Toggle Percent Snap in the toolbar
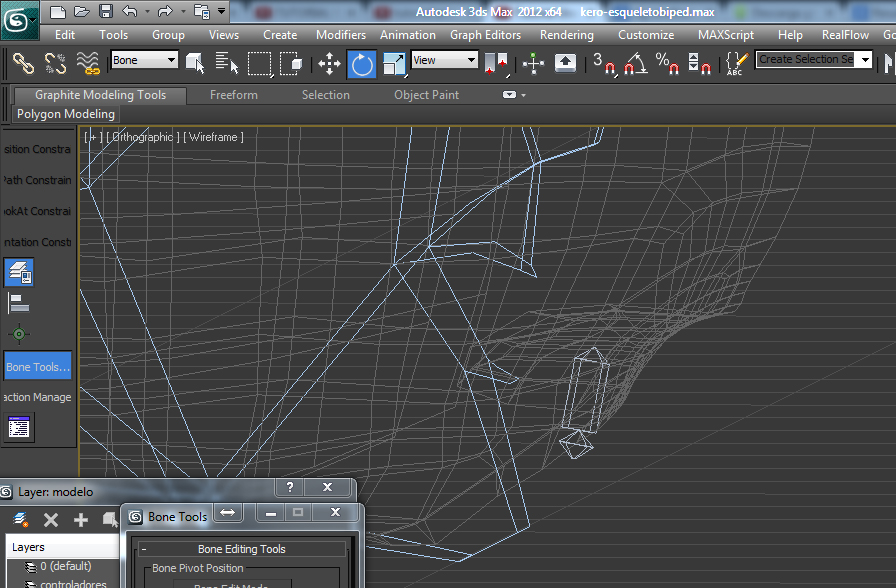This screenshot has width=896, height=588. [667, 64]
